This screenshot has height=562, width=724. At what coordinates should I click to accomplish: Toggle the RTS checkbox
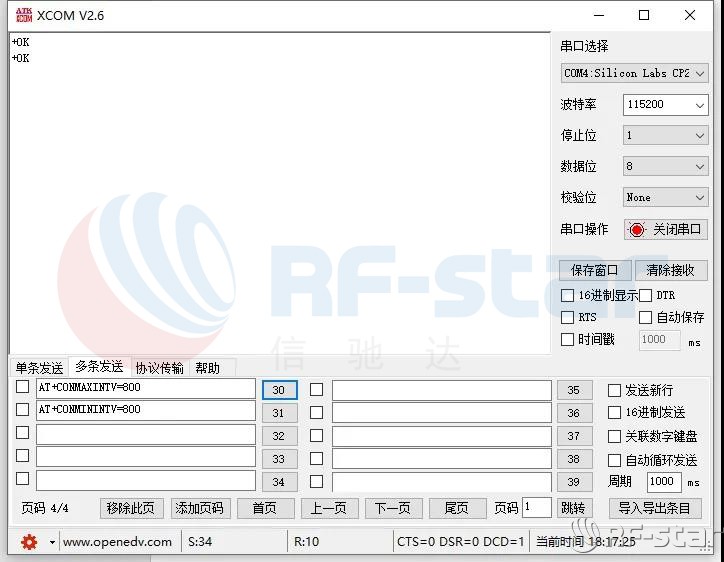[x=567, y=317]
